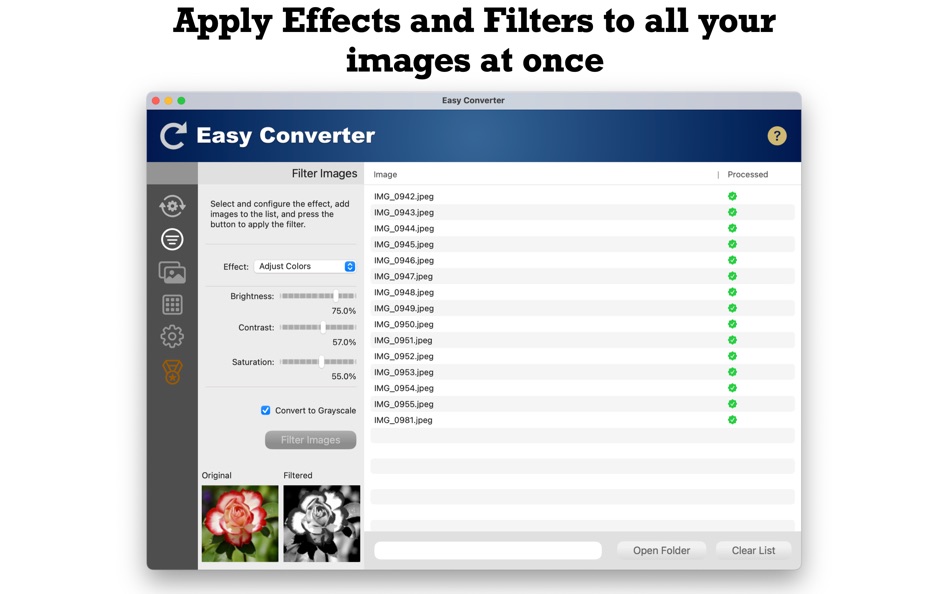
Task: Open the Effect dropdown Adjust Colors
Action: click(305, 266)
